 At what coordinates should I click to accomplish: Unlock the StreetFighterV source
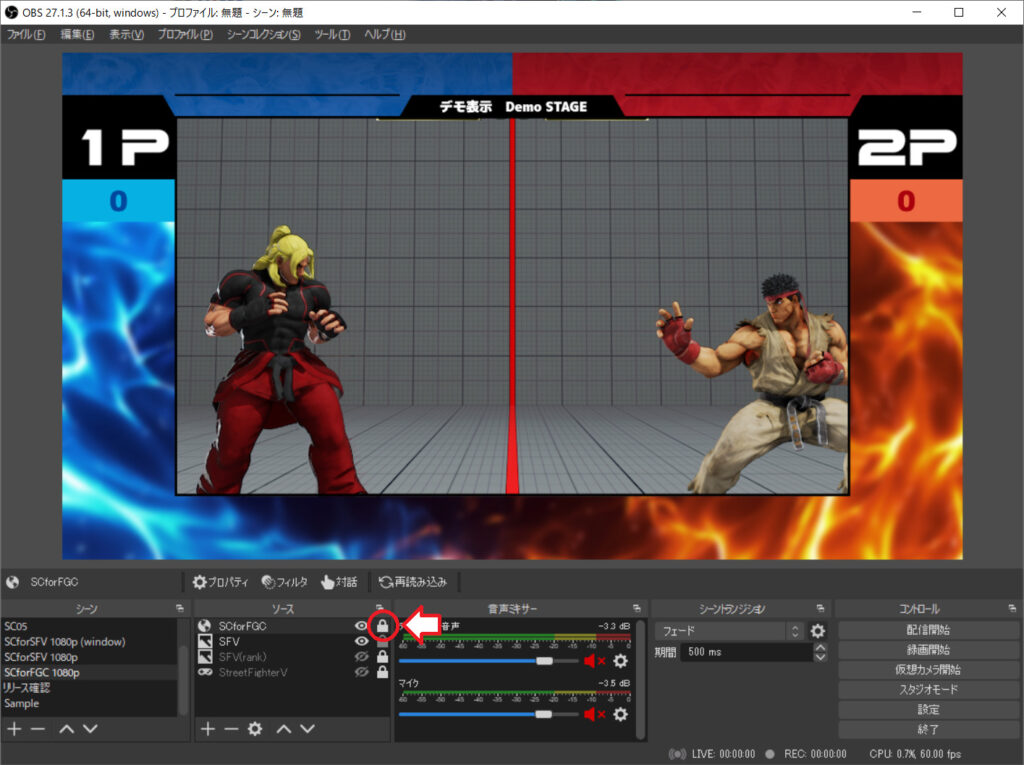pyautogui.click(x=383, y=672)
